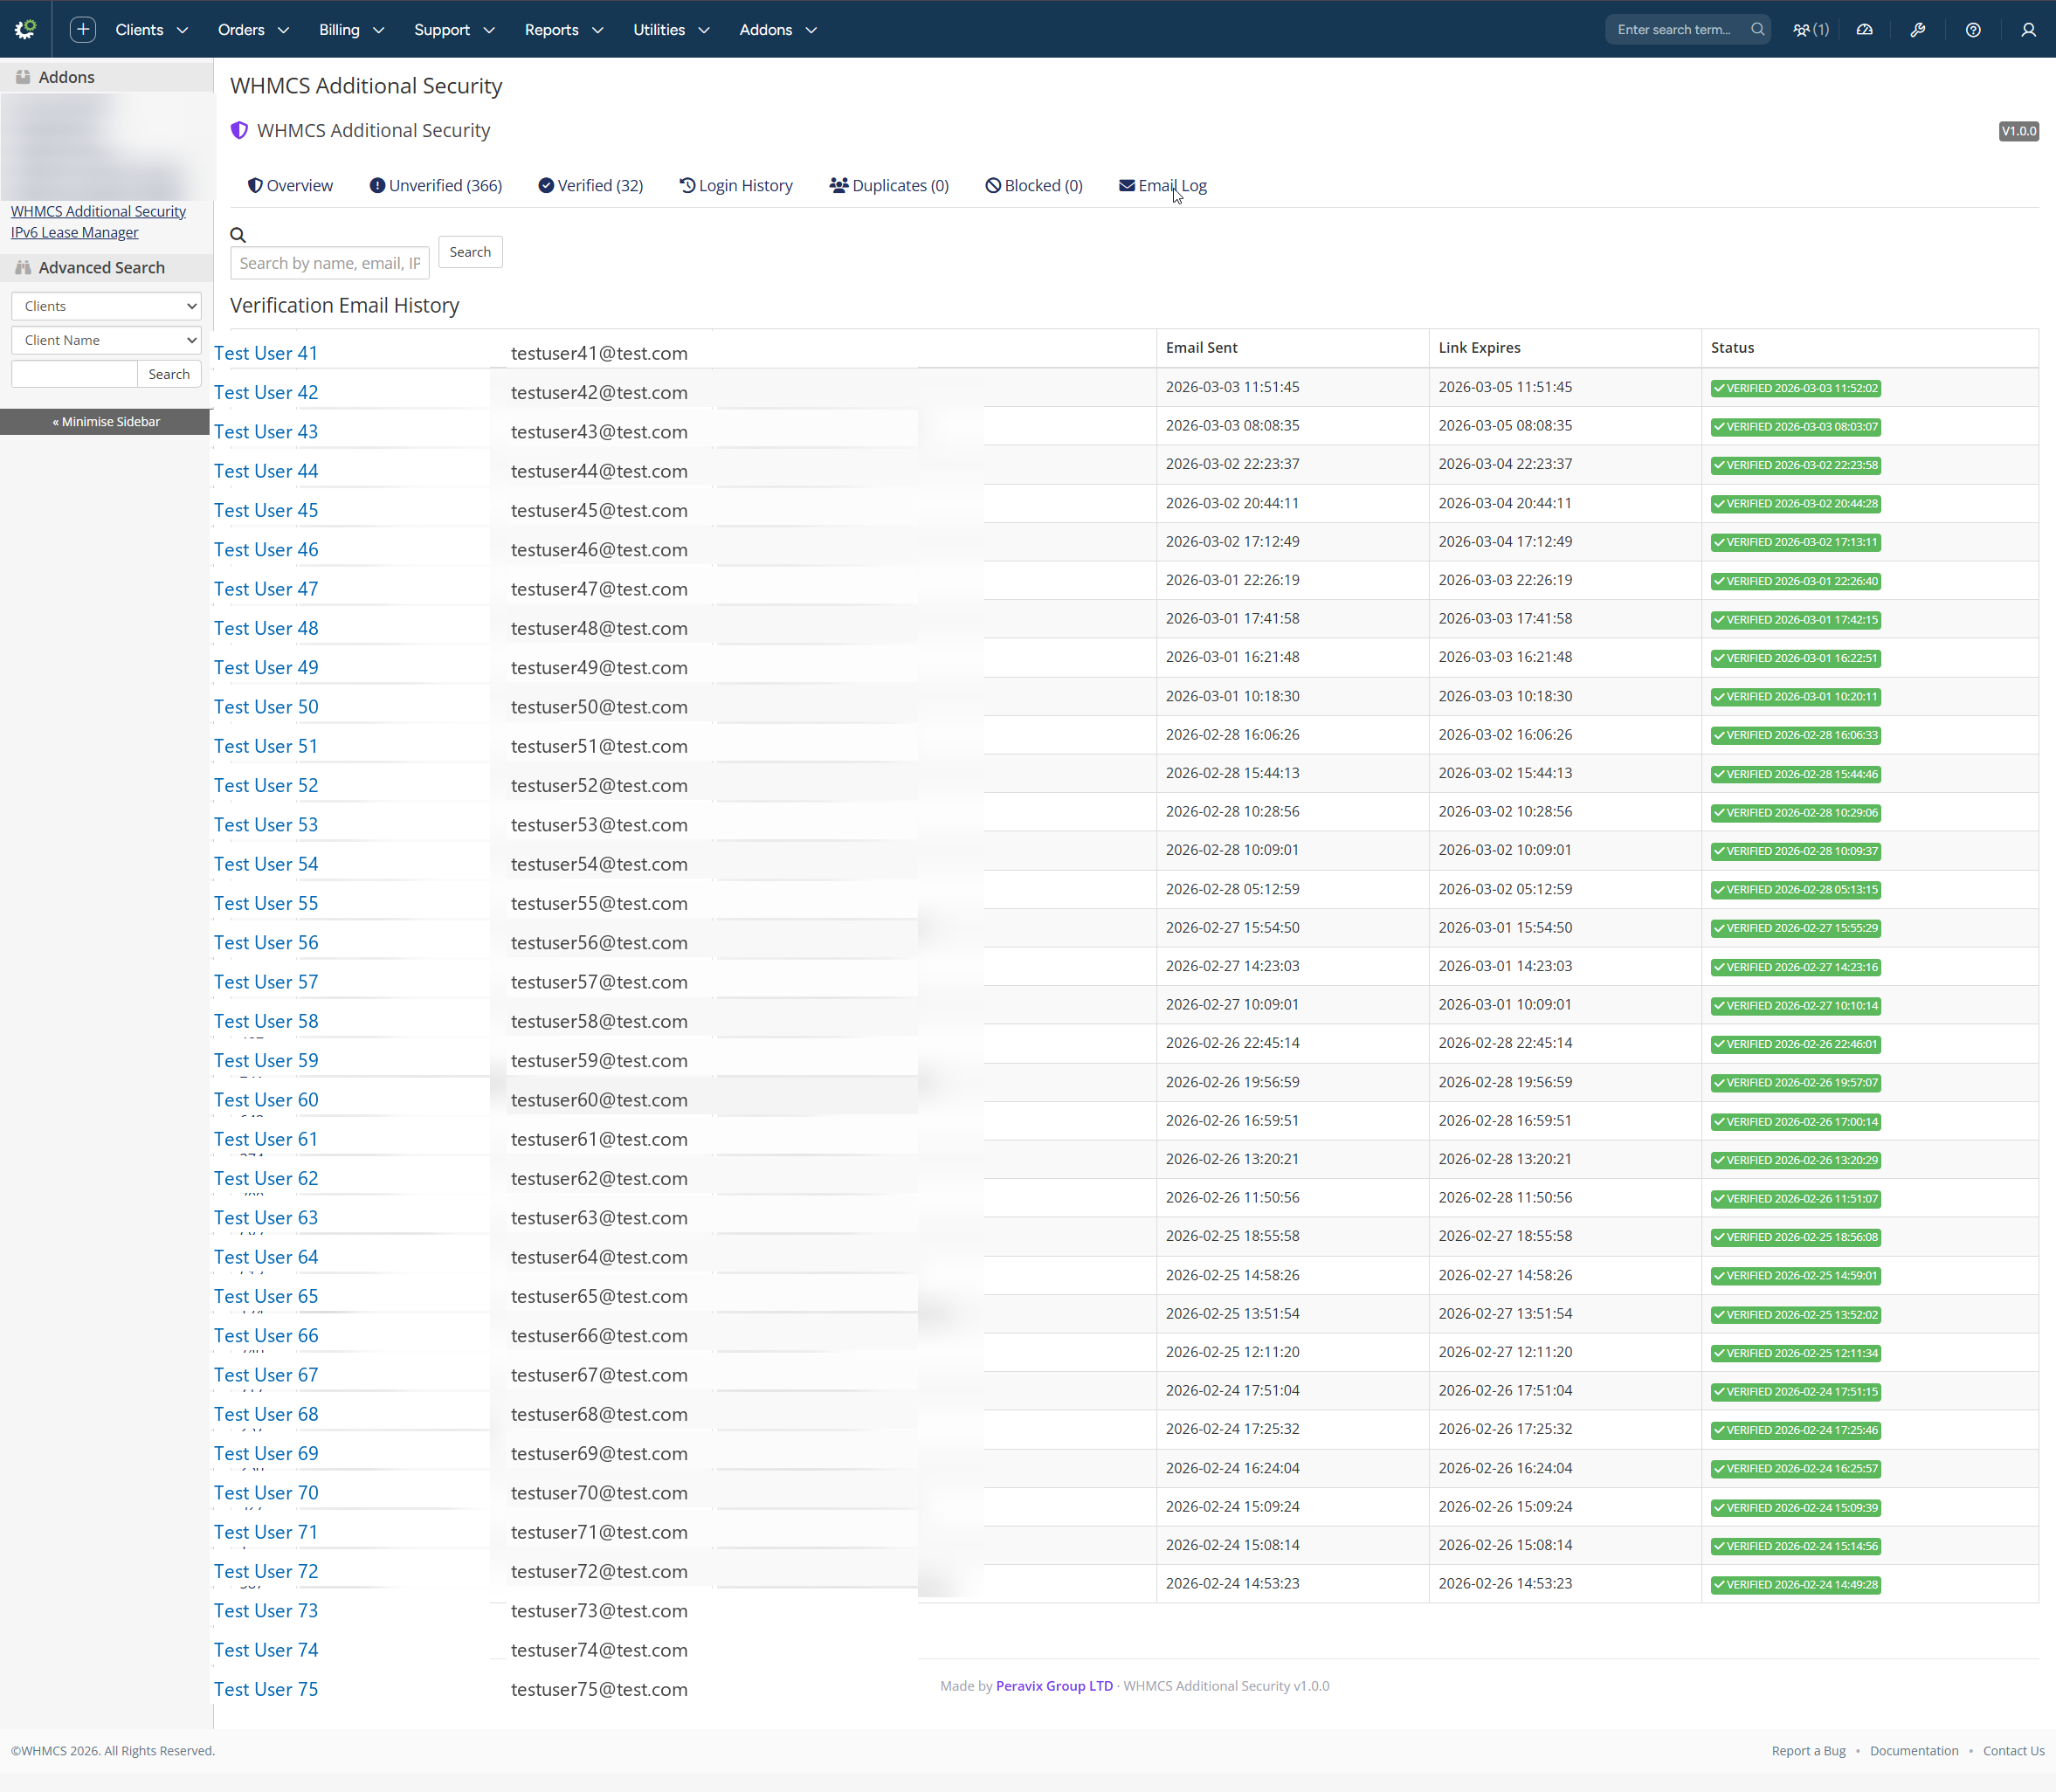2056x1792 pixels.
Task: Click the search by name input field
Action: (x=329, y=262)
